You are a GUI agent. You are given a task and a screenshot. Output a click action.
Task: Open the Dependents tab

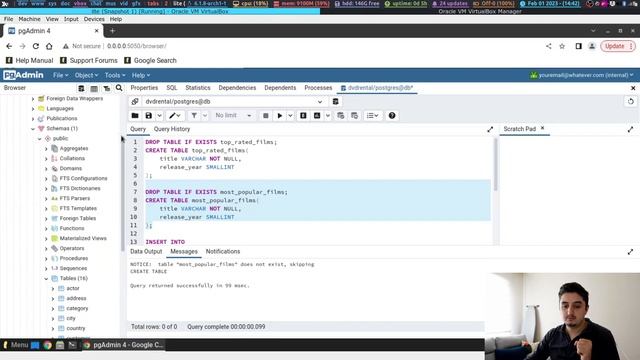click(x=280, y=88)
